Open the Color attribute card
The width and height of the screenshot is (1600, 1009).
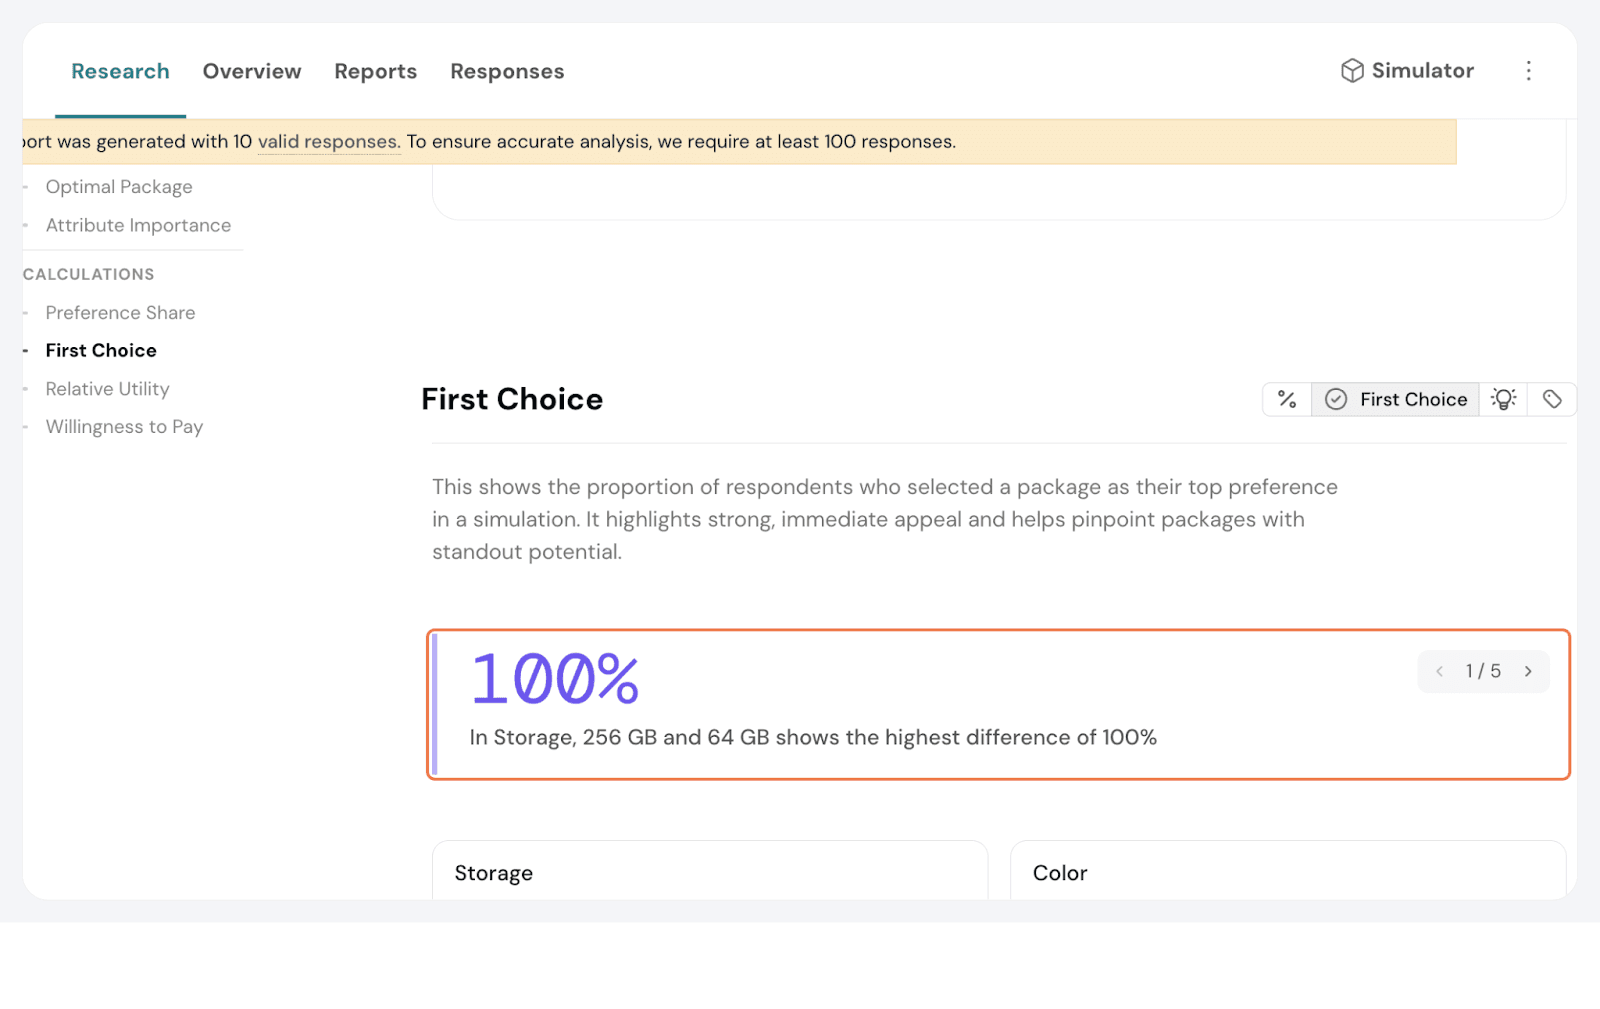(x=1287, y=872)
